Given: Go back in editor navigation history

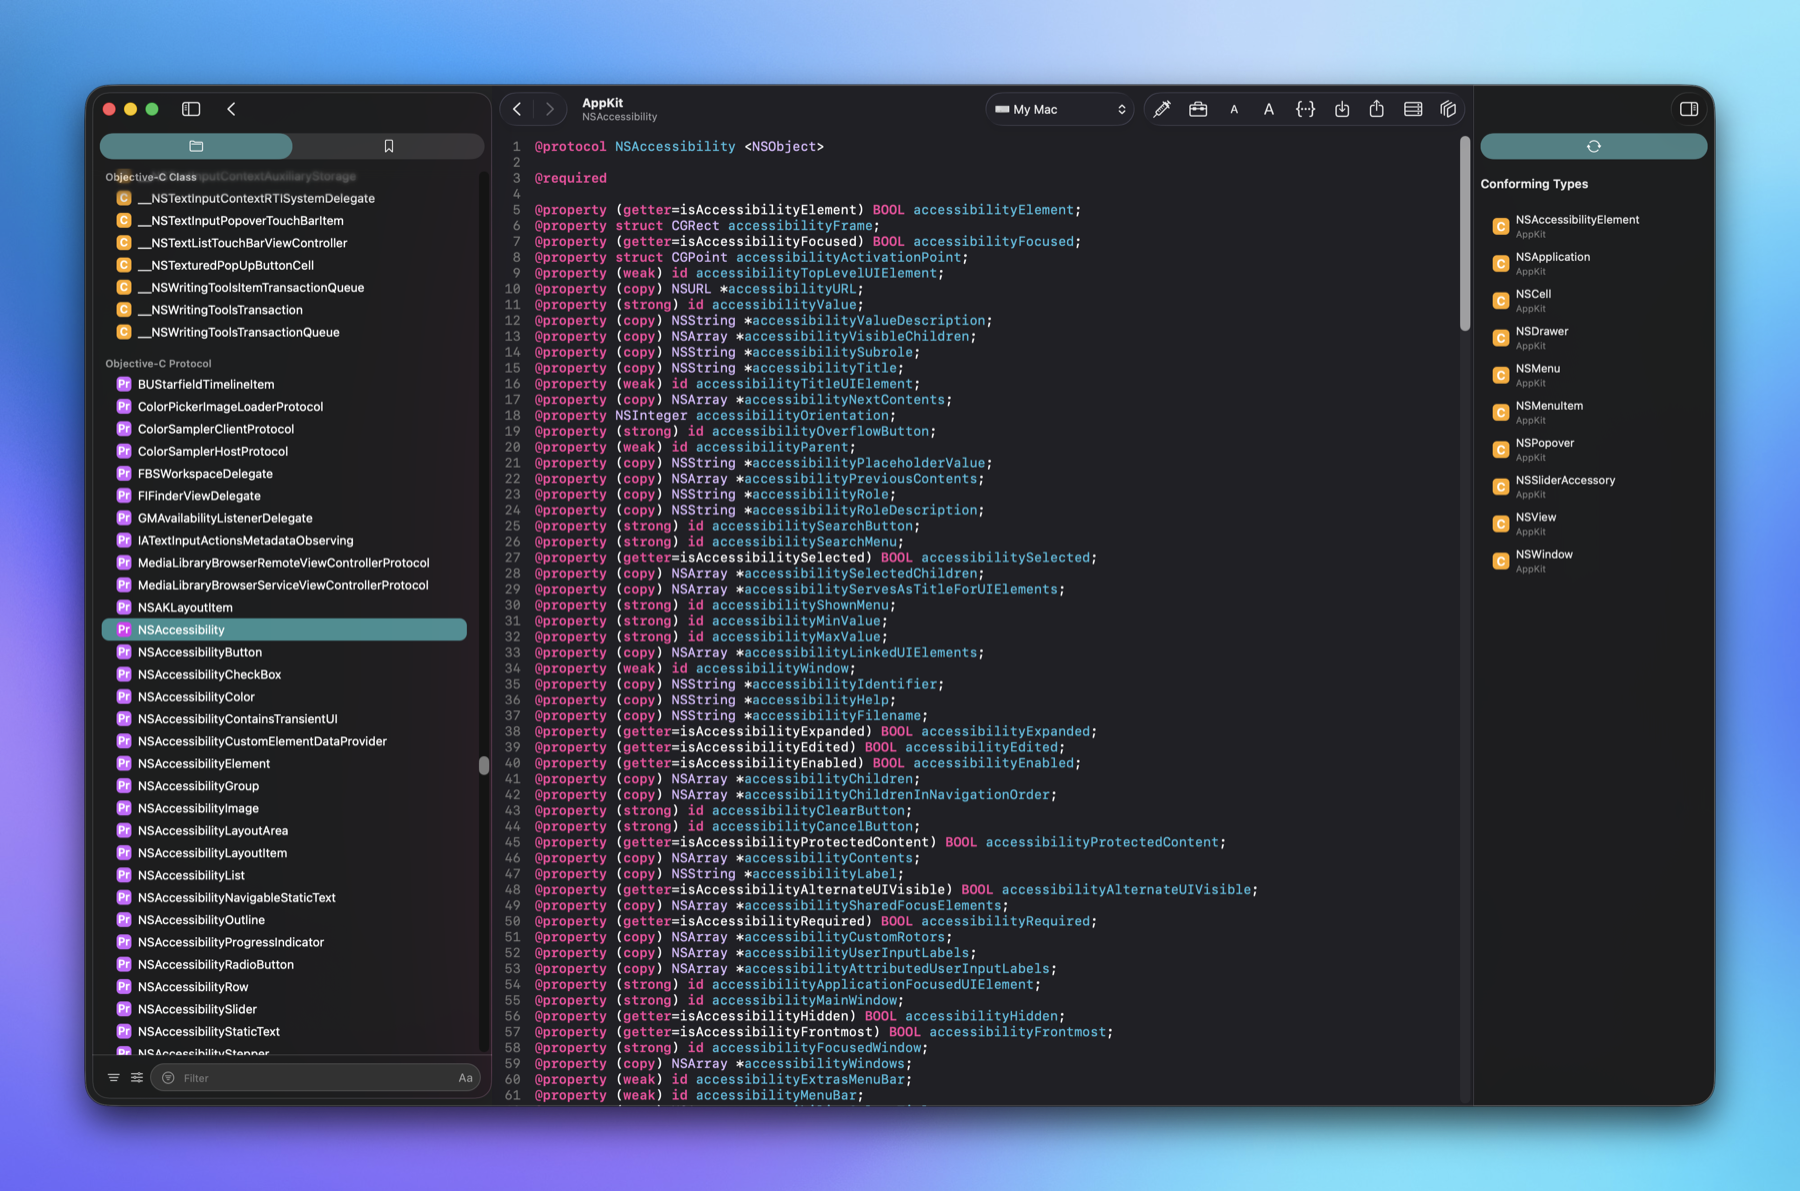Looking at the screenshot, I should pyautogui.click(x=517, y=109).
